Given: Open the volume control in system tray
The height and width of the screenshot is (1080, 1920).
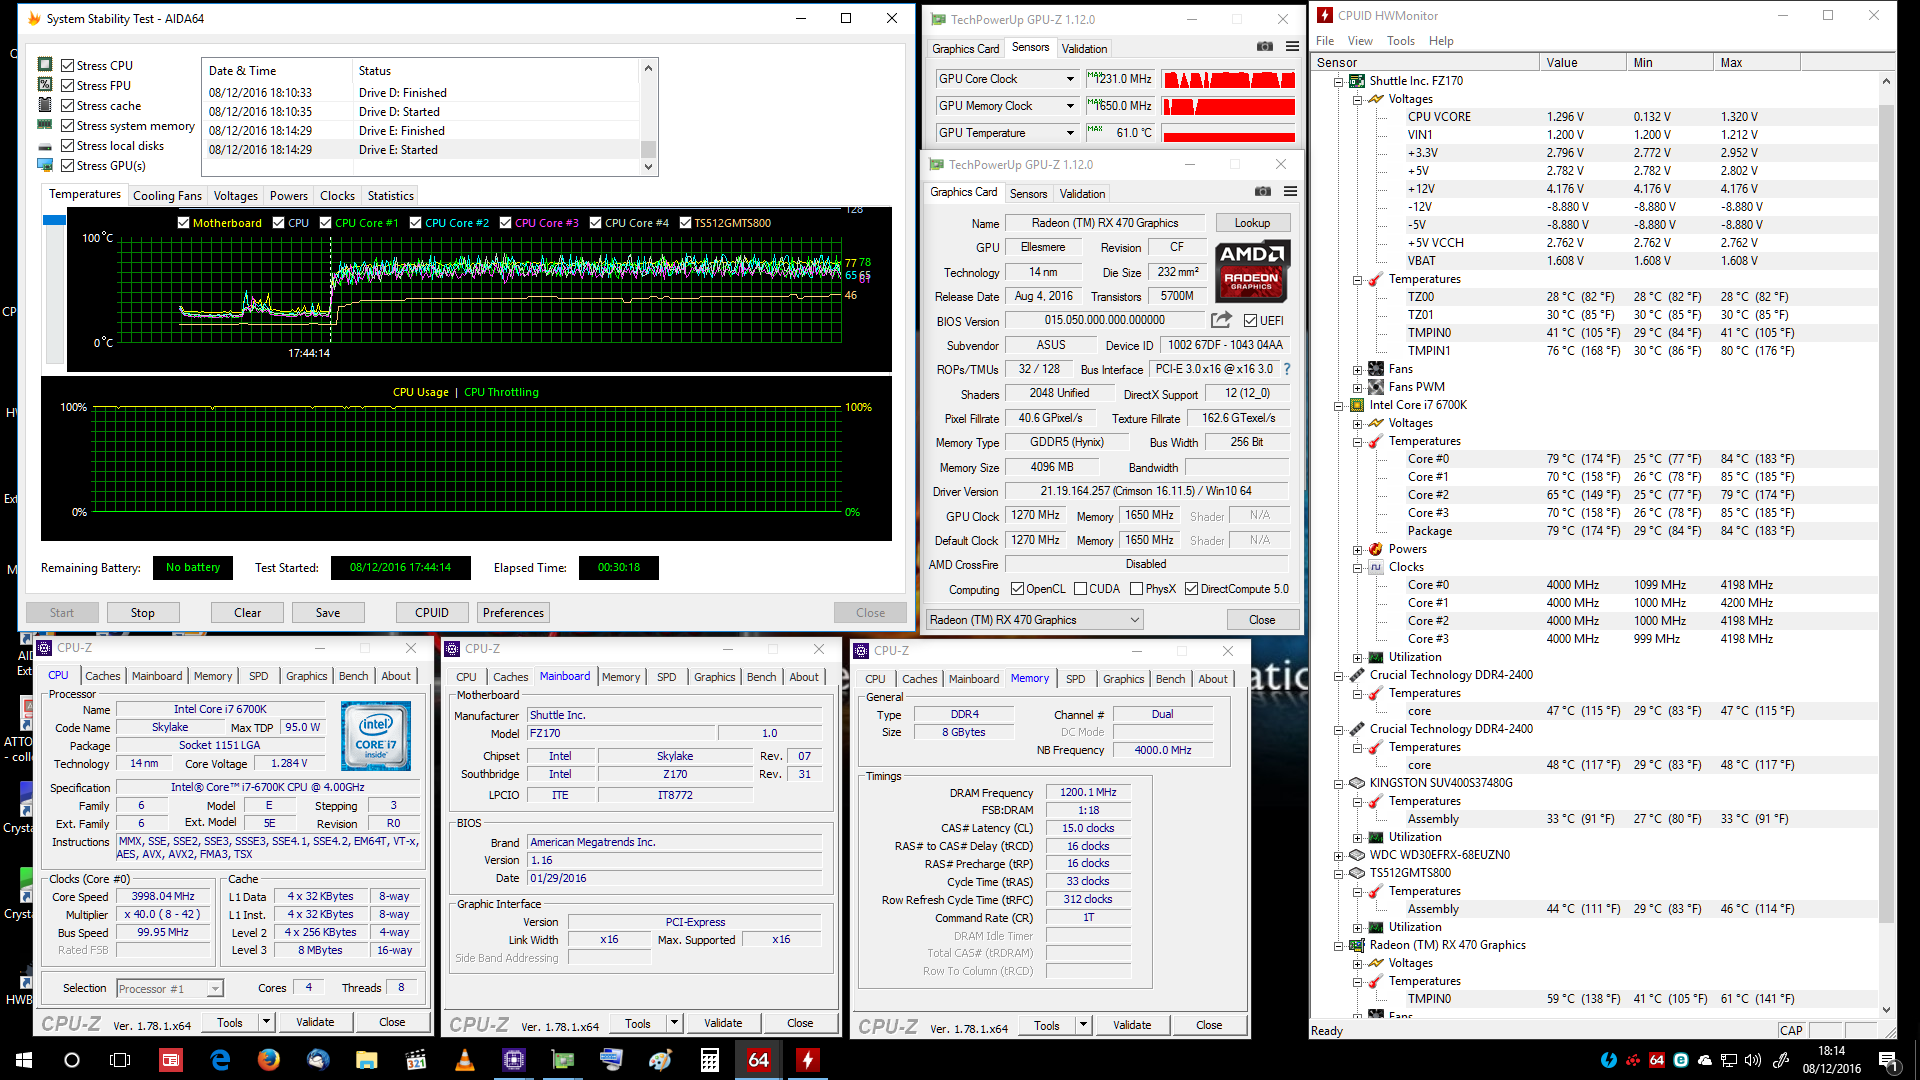Looking at the screenshot, I should 1752,1060.
